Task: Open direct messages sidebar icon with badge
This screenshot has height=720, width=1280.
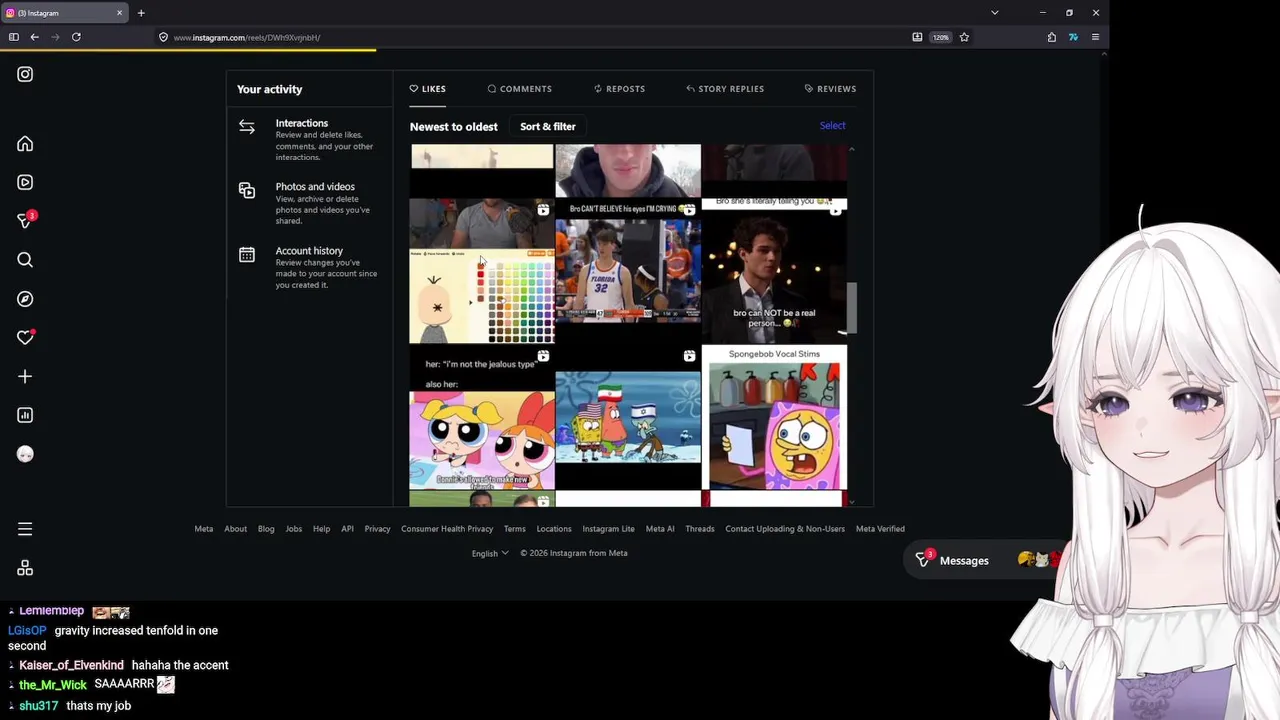Action: 26,220
